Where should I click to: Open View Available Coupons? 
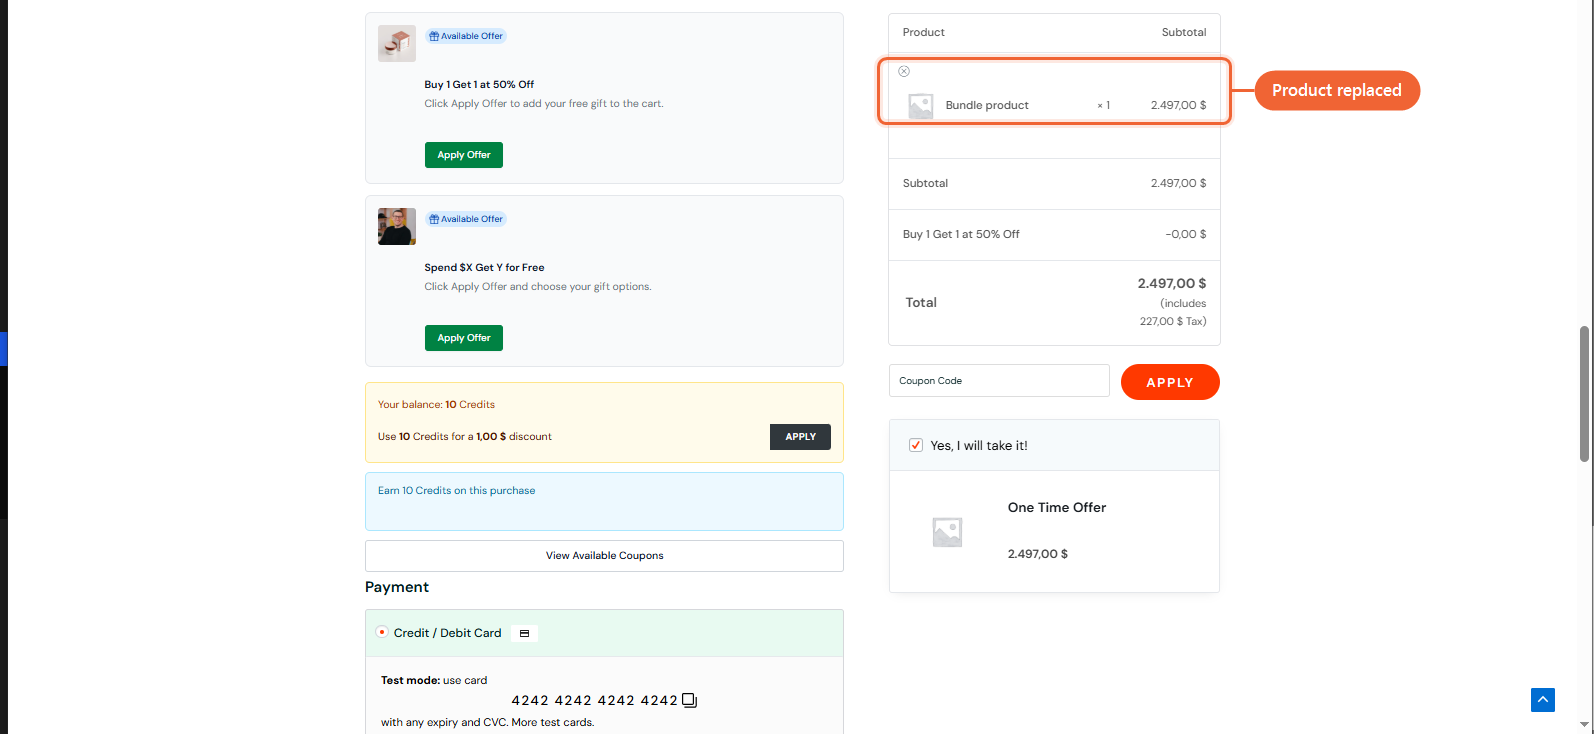point(604,556)
